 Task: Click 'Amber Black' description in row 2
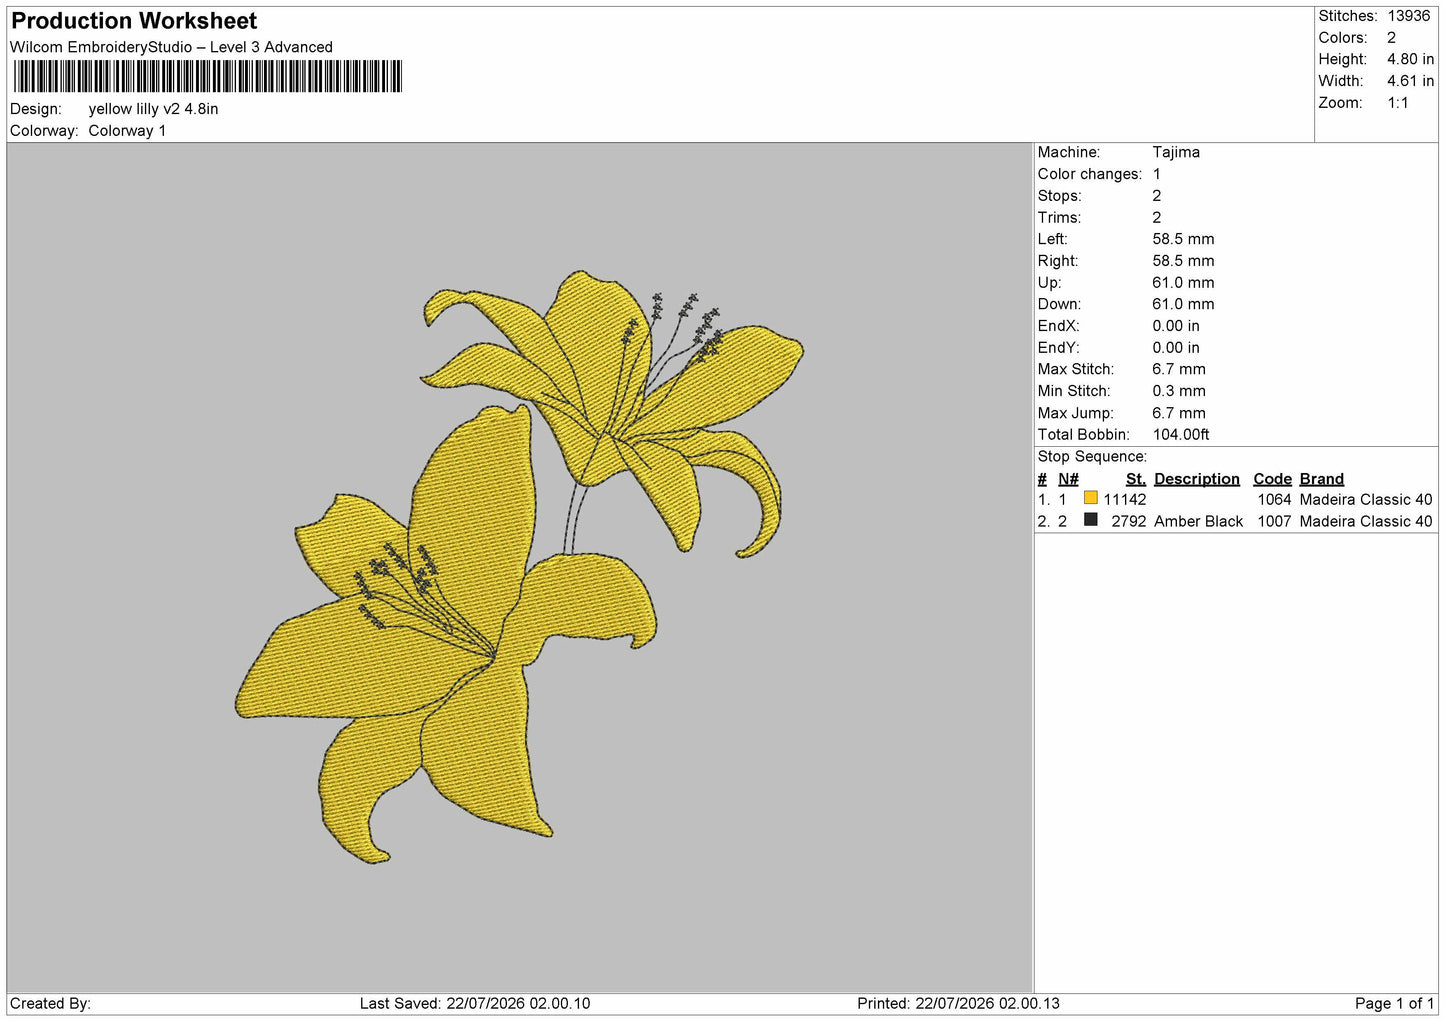tap(1198, 522)
